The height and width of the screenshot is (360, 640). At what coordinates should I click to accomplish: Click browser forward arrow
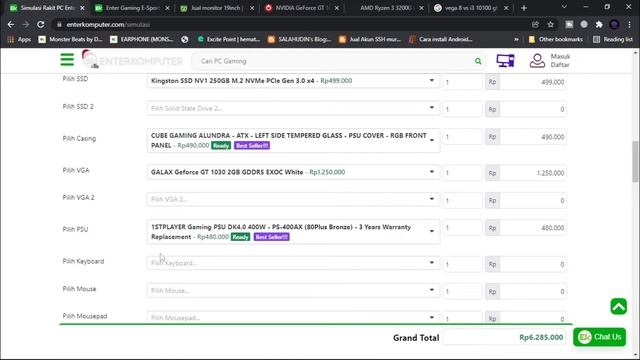point(26,24)
